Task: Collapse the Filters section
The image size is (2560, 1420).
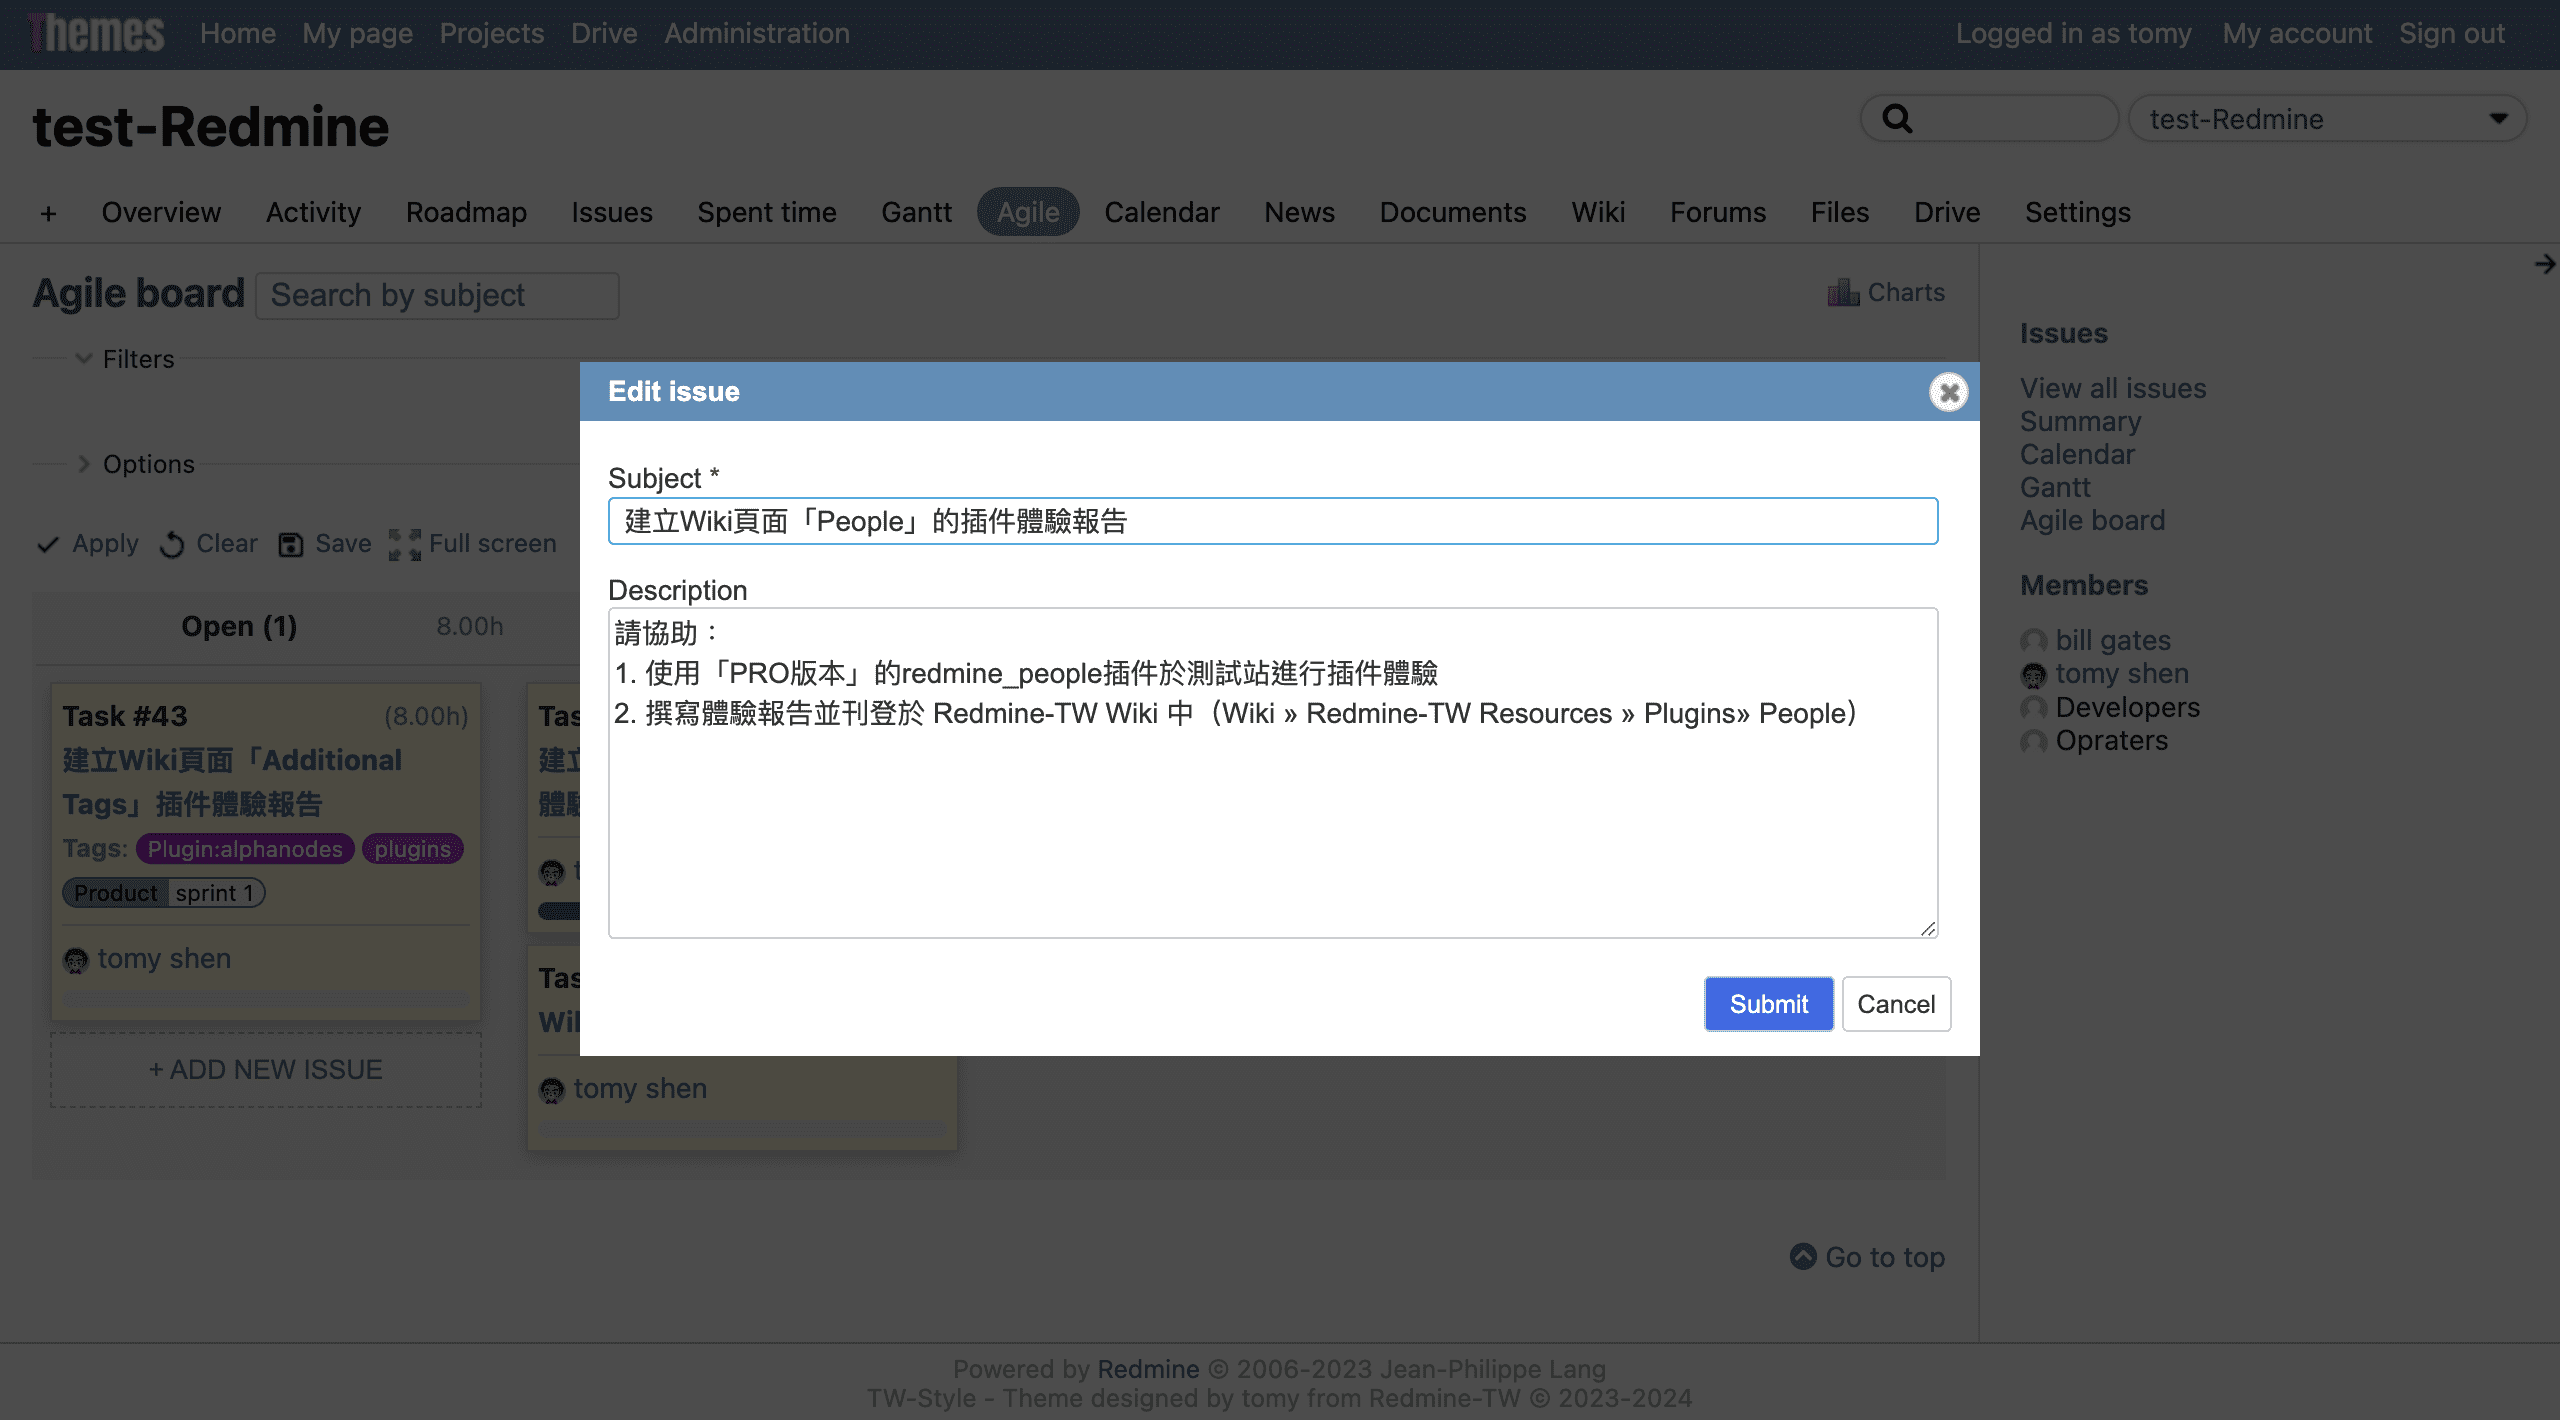Action: (x=84, y=359)
